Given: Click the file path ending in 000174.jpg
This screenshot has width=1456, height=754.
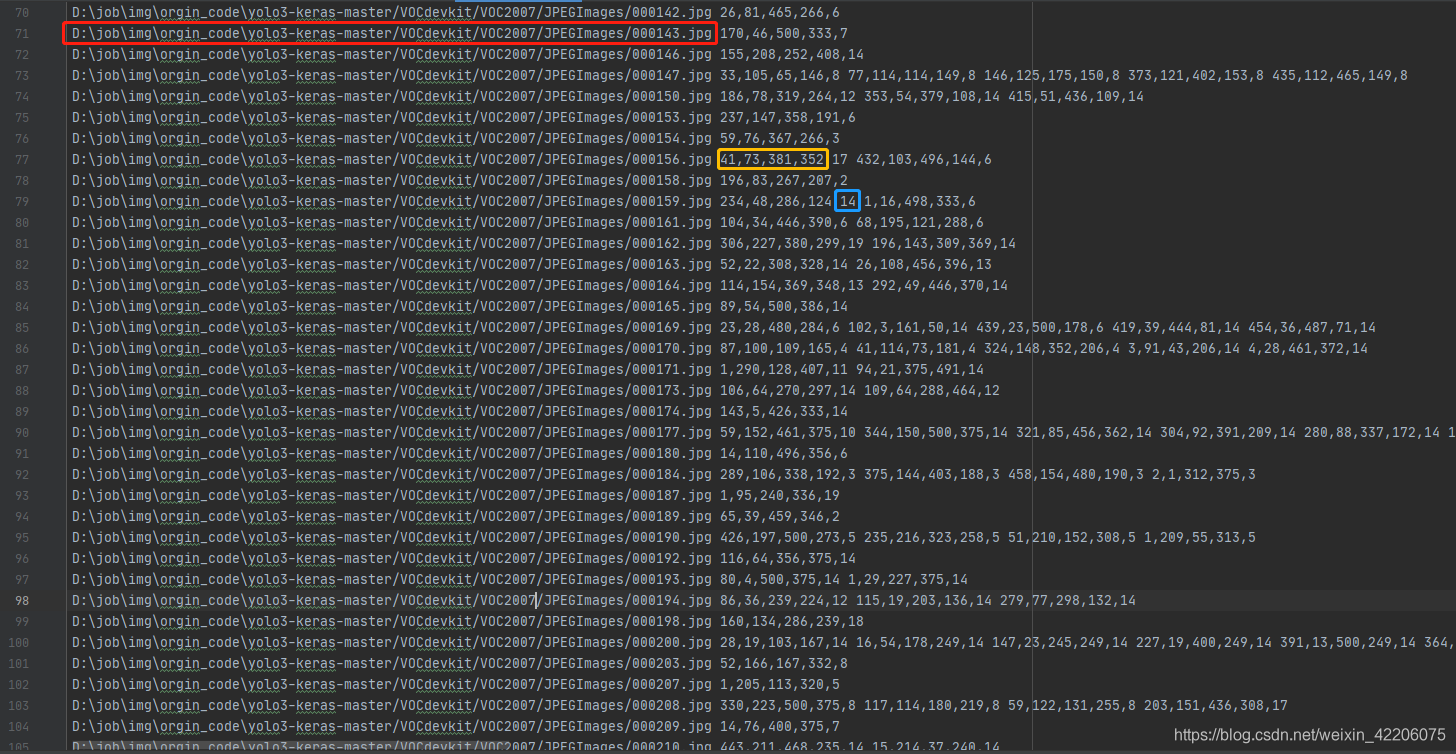Looking at the screenshot, I should [392, 412].
